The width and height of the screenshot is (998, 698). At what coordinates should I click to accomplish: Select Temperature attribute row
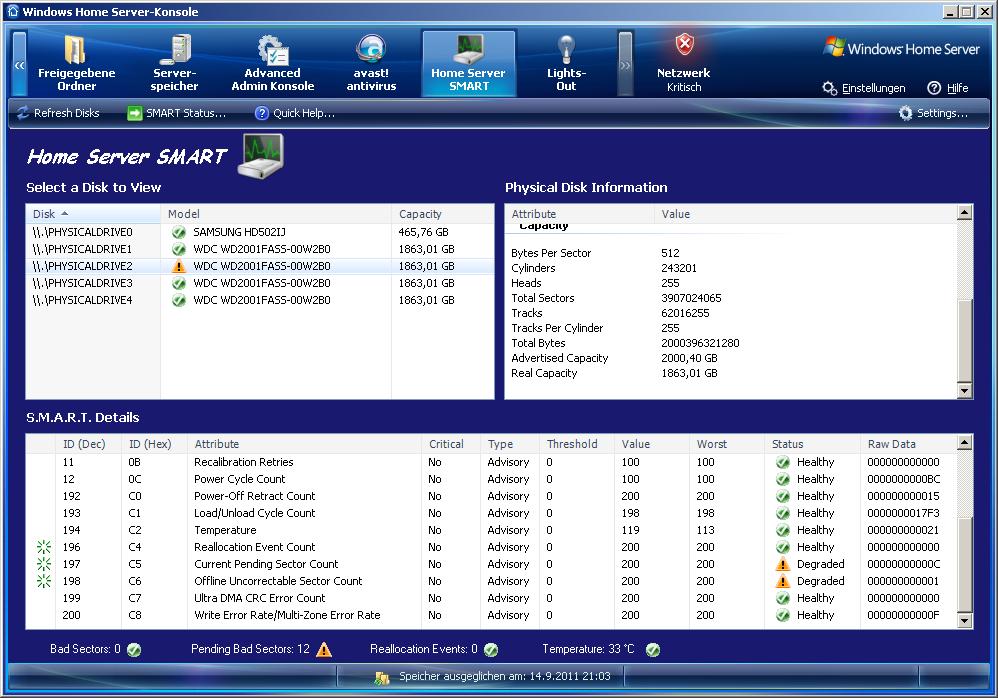coord(491,530)
